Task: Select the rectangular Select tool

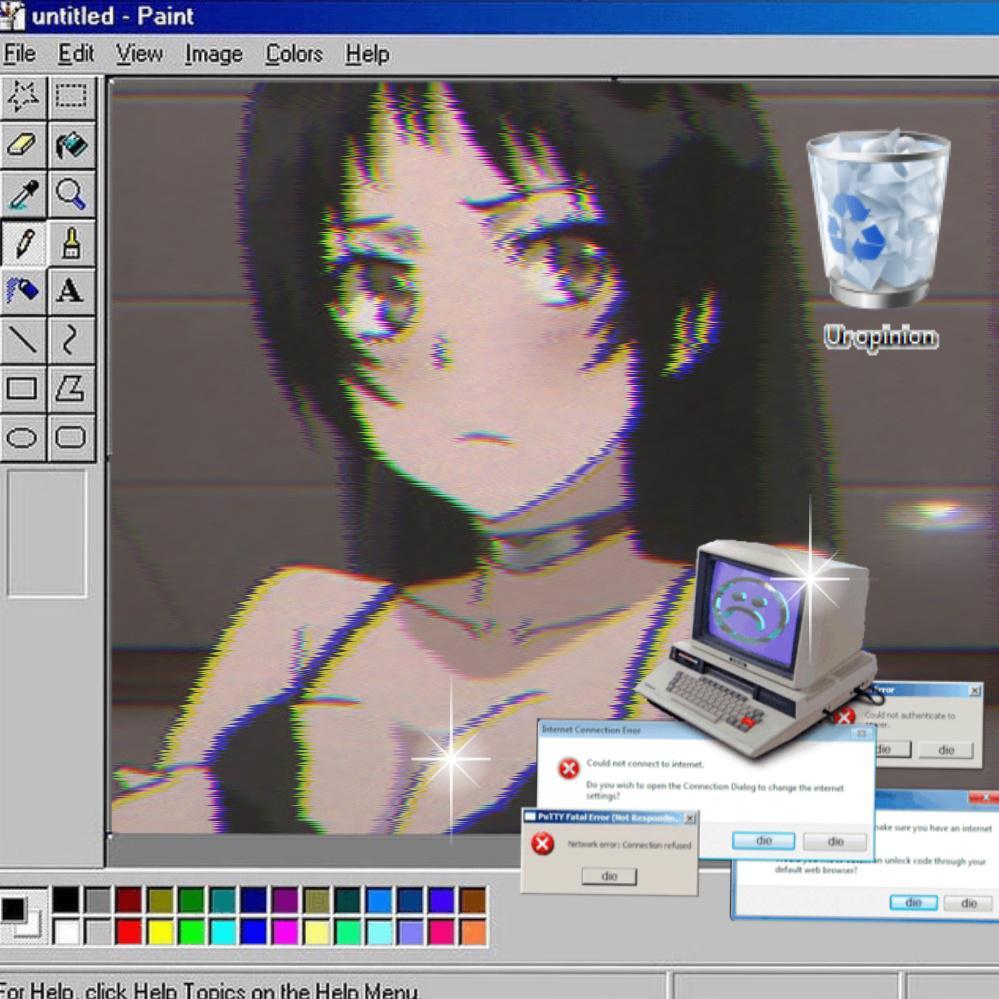Action: click(x=71, y=97)
